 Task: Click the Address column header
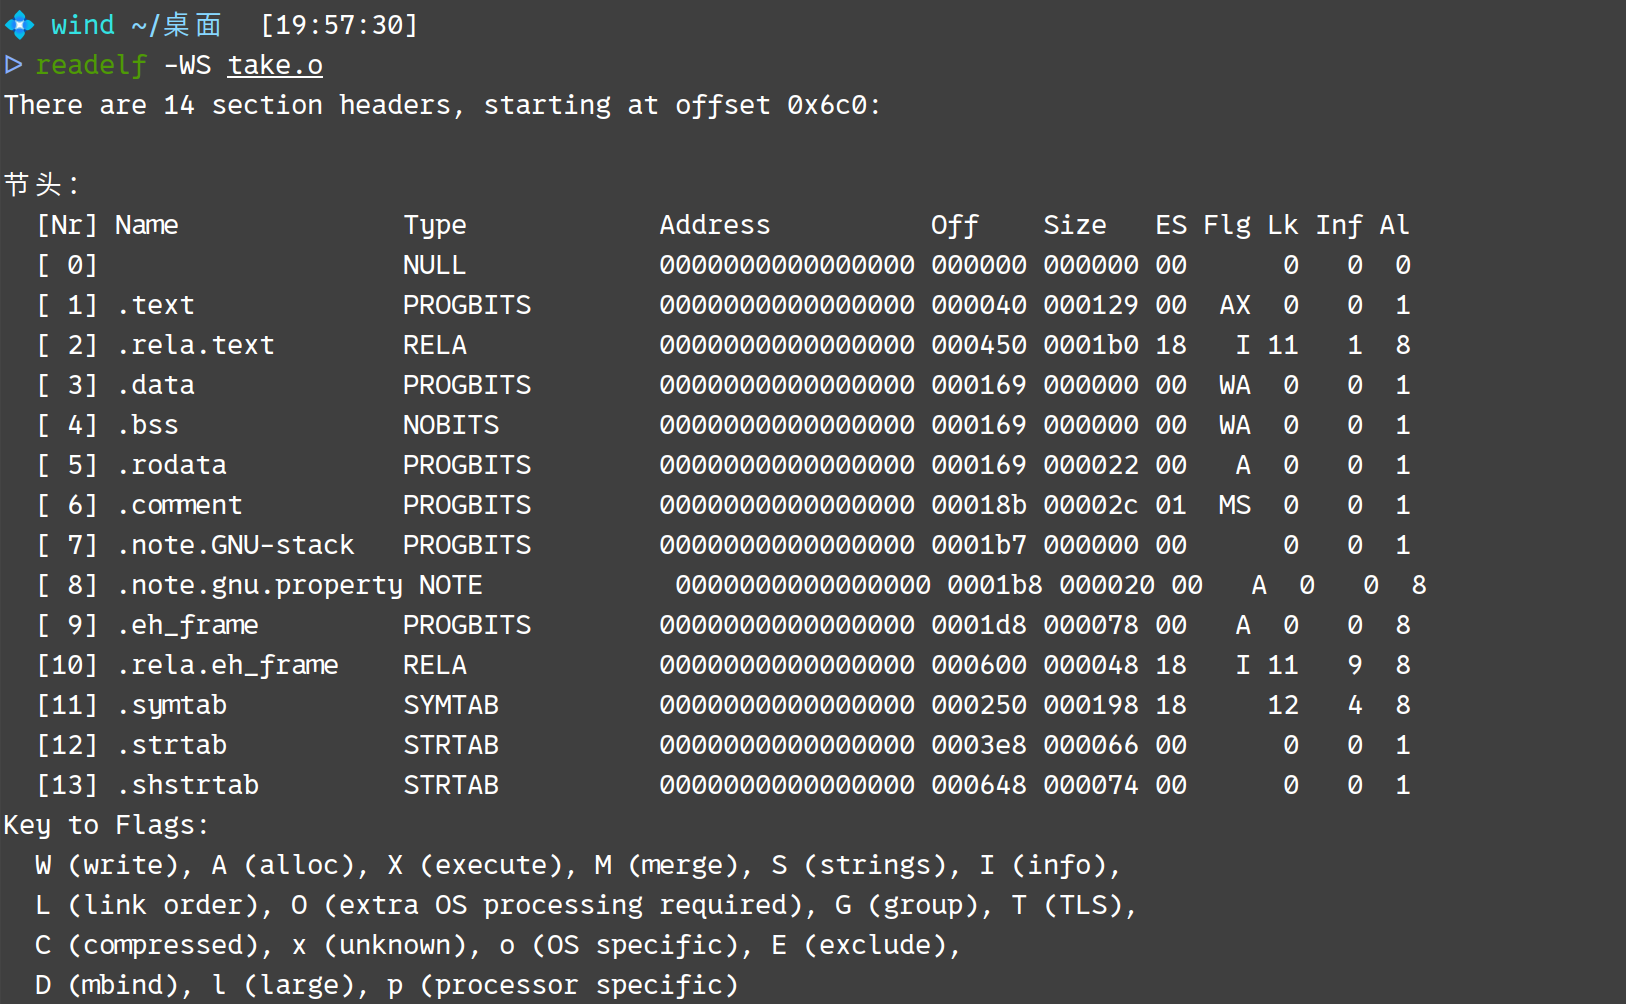pyautogui.click(x=714, y=225)
